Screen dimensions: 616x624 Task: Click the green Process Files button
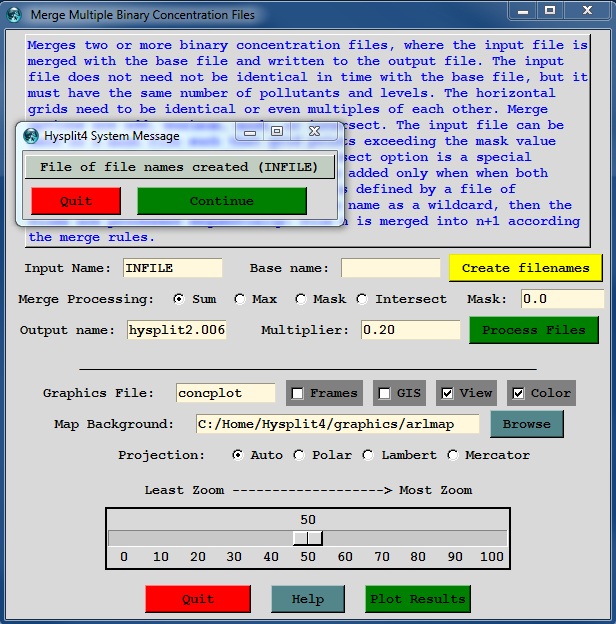533,330
